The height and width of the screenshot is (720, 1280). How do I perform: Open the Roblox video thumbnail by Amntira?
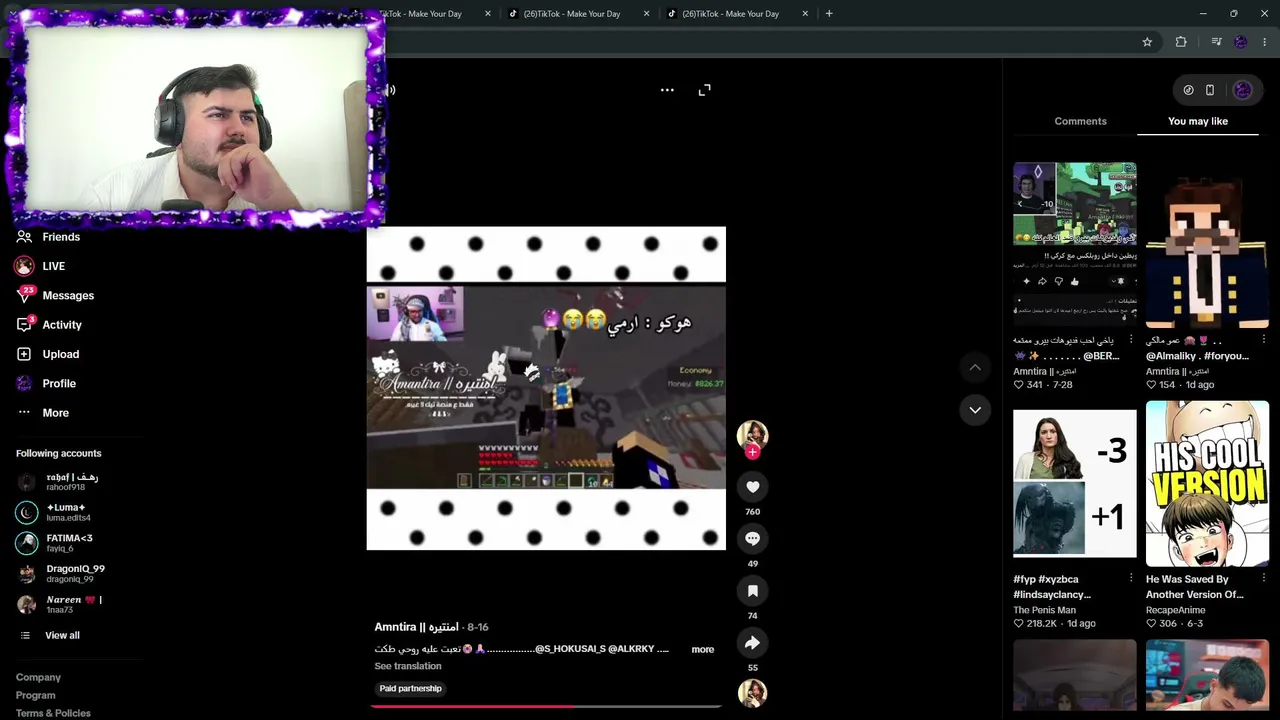tap(1075, 245)
